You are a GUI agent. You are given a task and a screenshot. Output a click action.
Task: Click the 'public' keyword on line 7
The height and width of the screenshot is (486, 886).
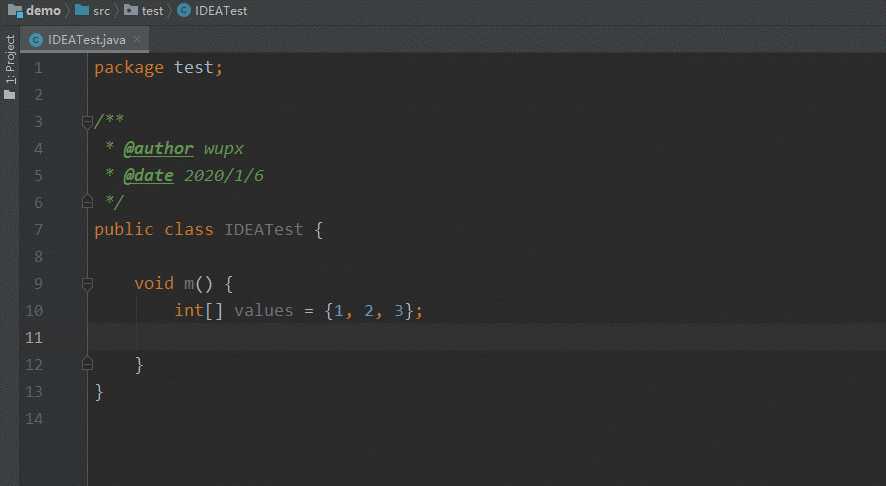123,230
